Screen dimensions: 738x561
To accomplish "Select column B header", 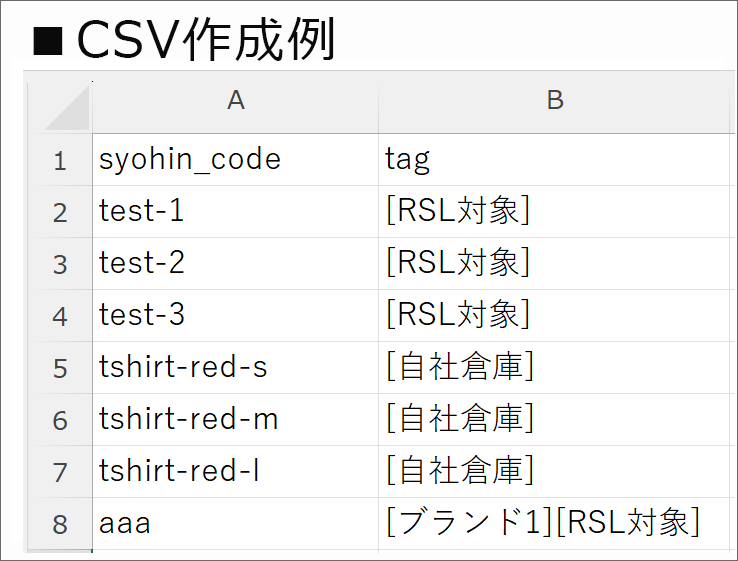I will (555, 100).
